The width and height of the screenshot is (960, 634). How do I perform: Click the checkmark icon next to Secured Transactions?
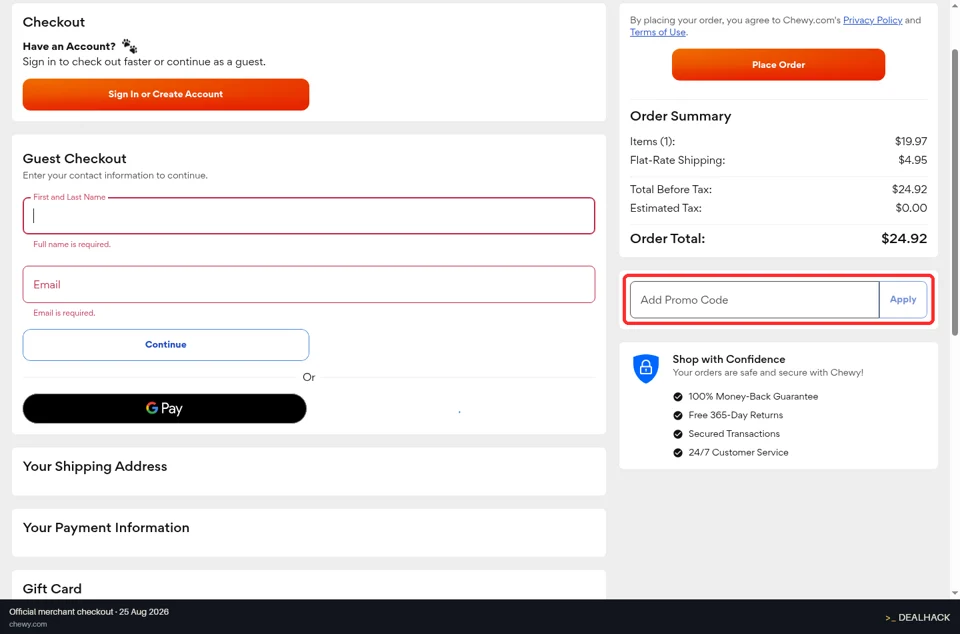point(678,434)
